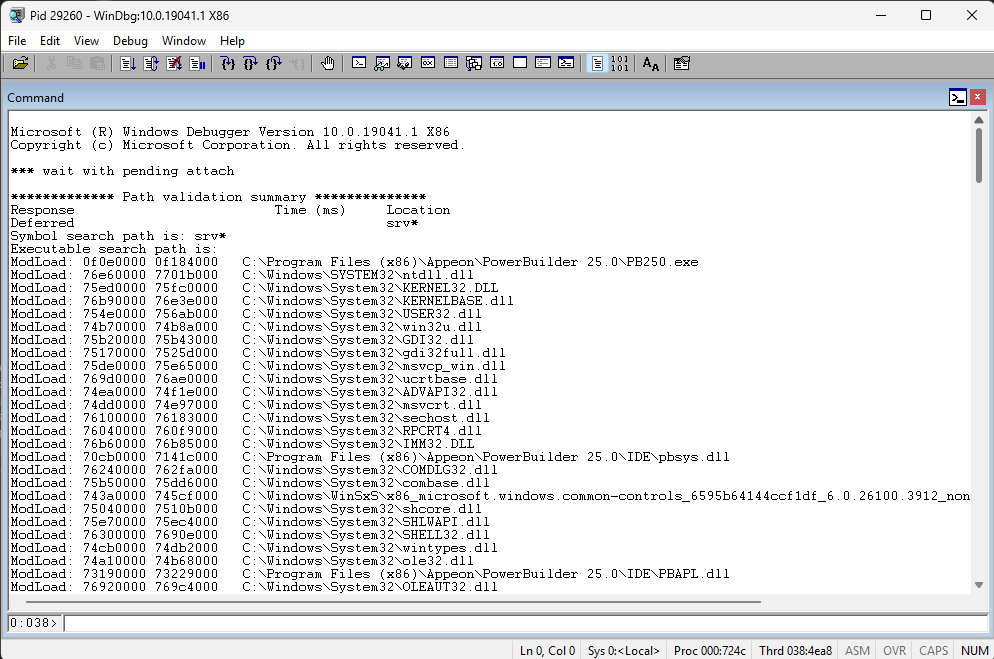The image size is (994, 659).
Task: Click the Break toolbar icon
Action: [x=197, y=63]
